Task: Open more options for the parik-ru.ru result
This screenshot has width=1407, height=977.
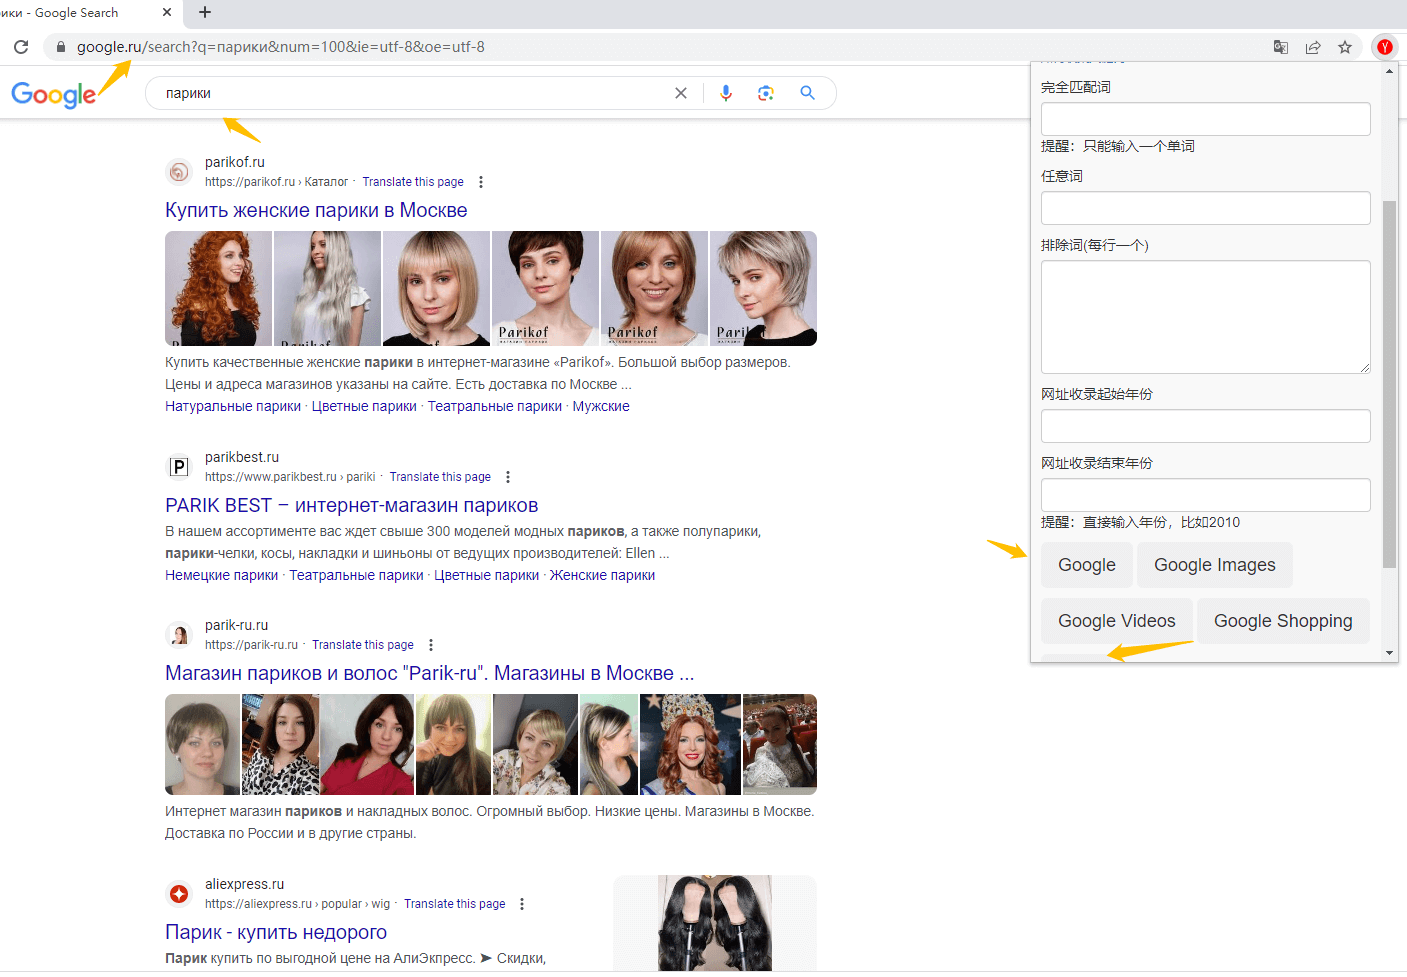Action: [431, 645]
